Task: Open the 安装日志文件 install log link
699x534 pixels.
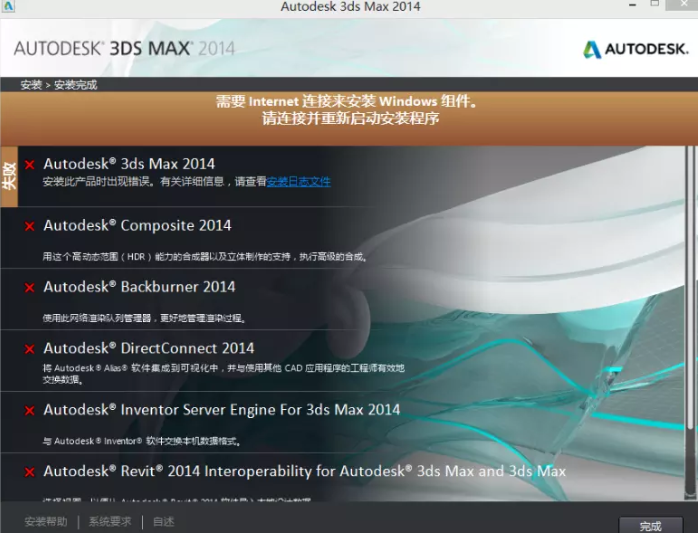Action: tap(298, 181)
